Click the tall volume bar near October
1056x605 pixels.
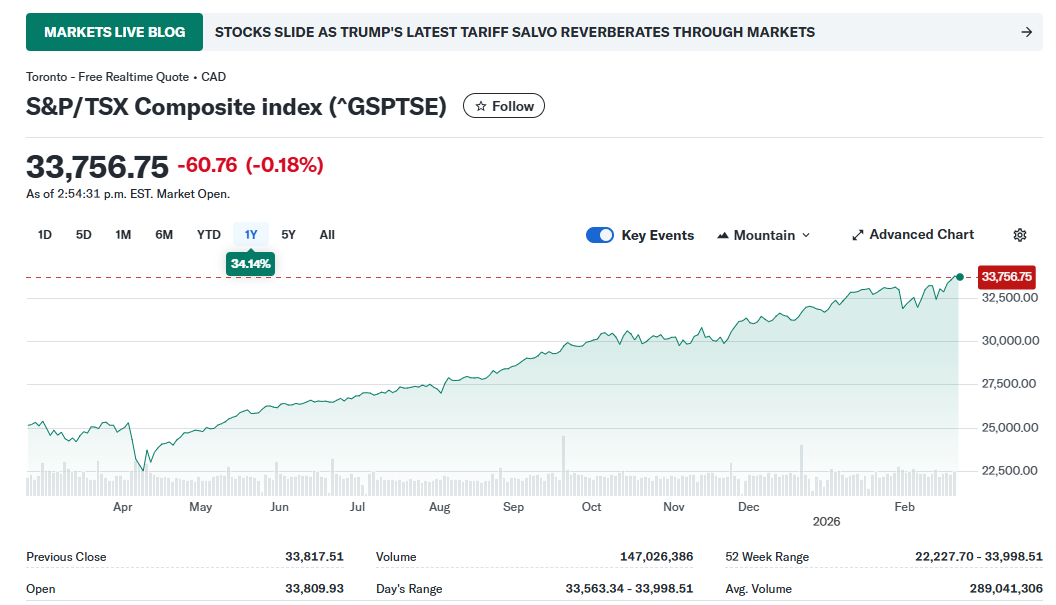[564, 466]
